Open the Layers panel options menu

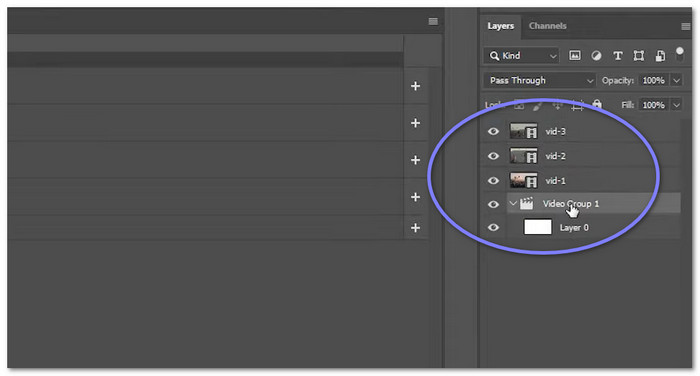[x=686, y=26]
